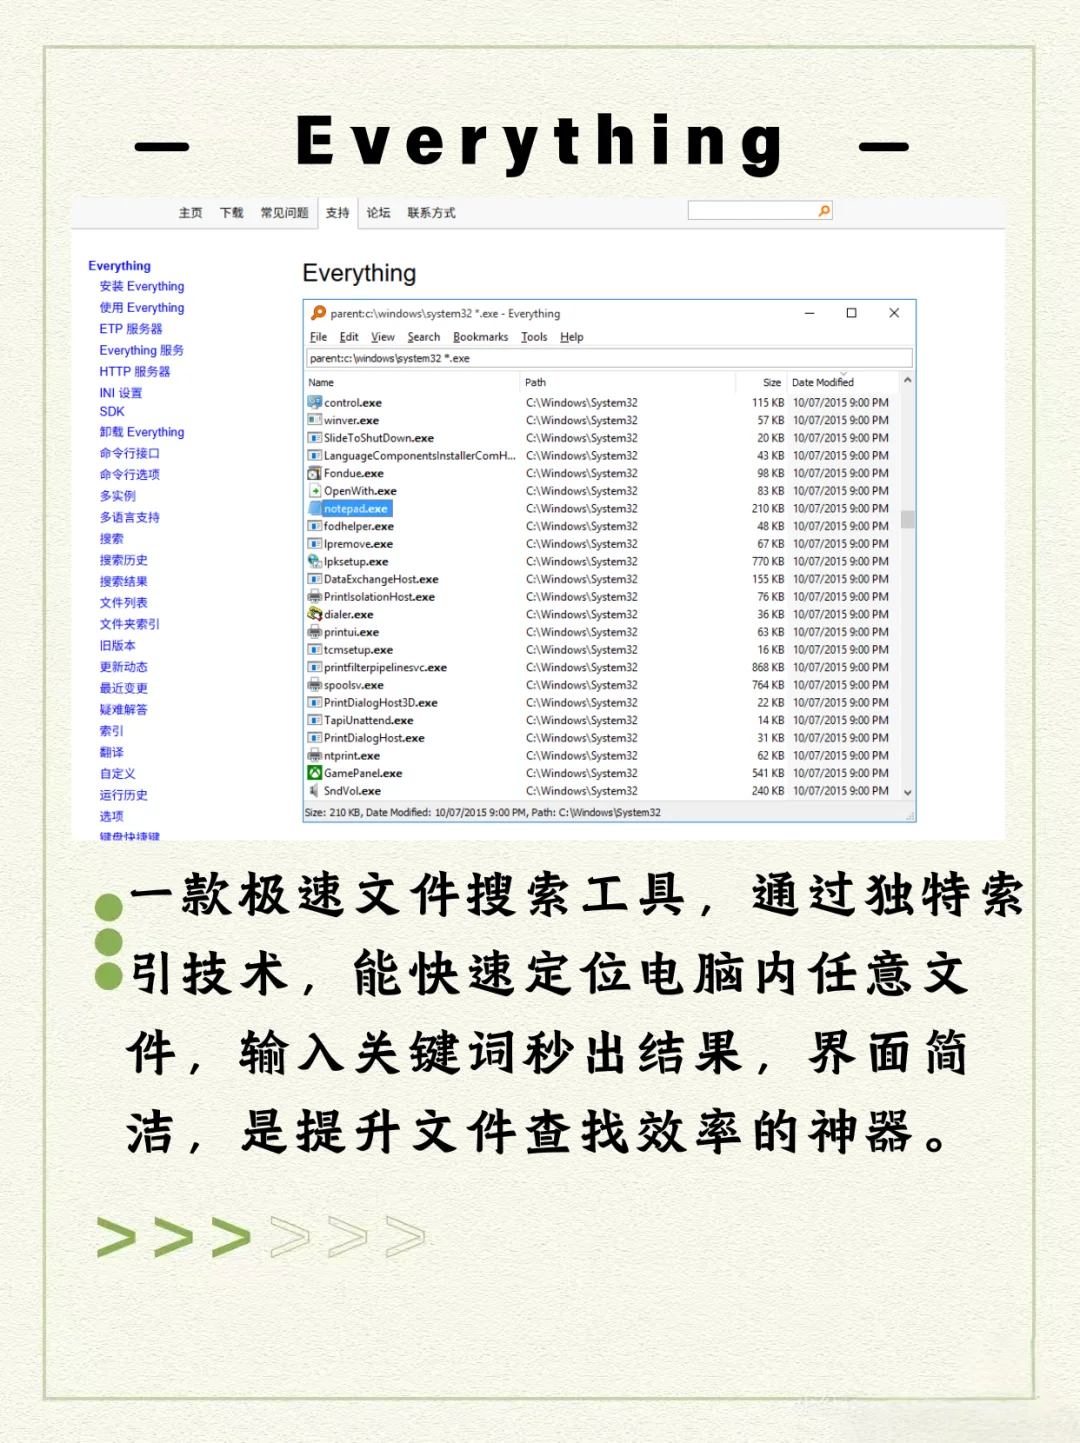Open the 卸载 Everything sidebar link
This screenshot has width=1080, height=1443.
pyautogui.click(x=142, y=432)
